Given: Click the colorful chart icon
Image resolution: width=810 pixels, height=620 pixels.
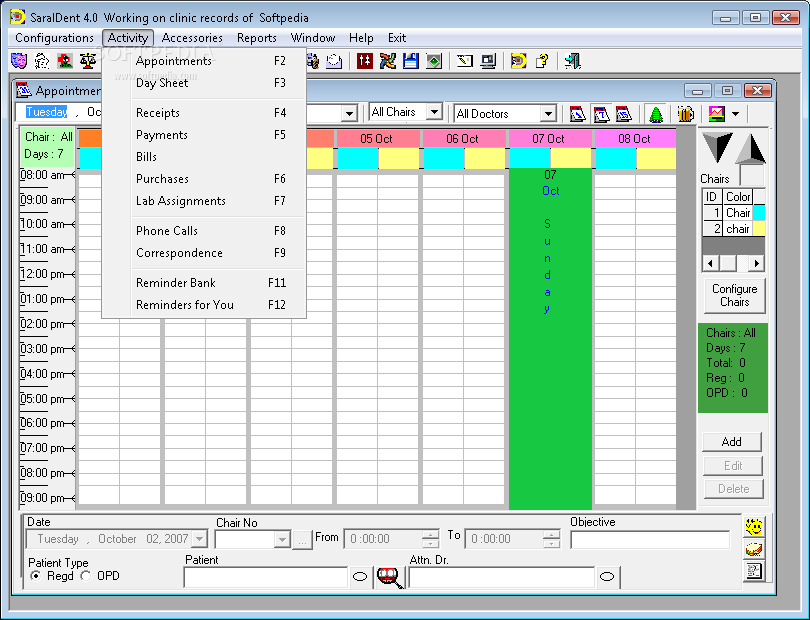Looking at the screenshot, I should 716,114.
